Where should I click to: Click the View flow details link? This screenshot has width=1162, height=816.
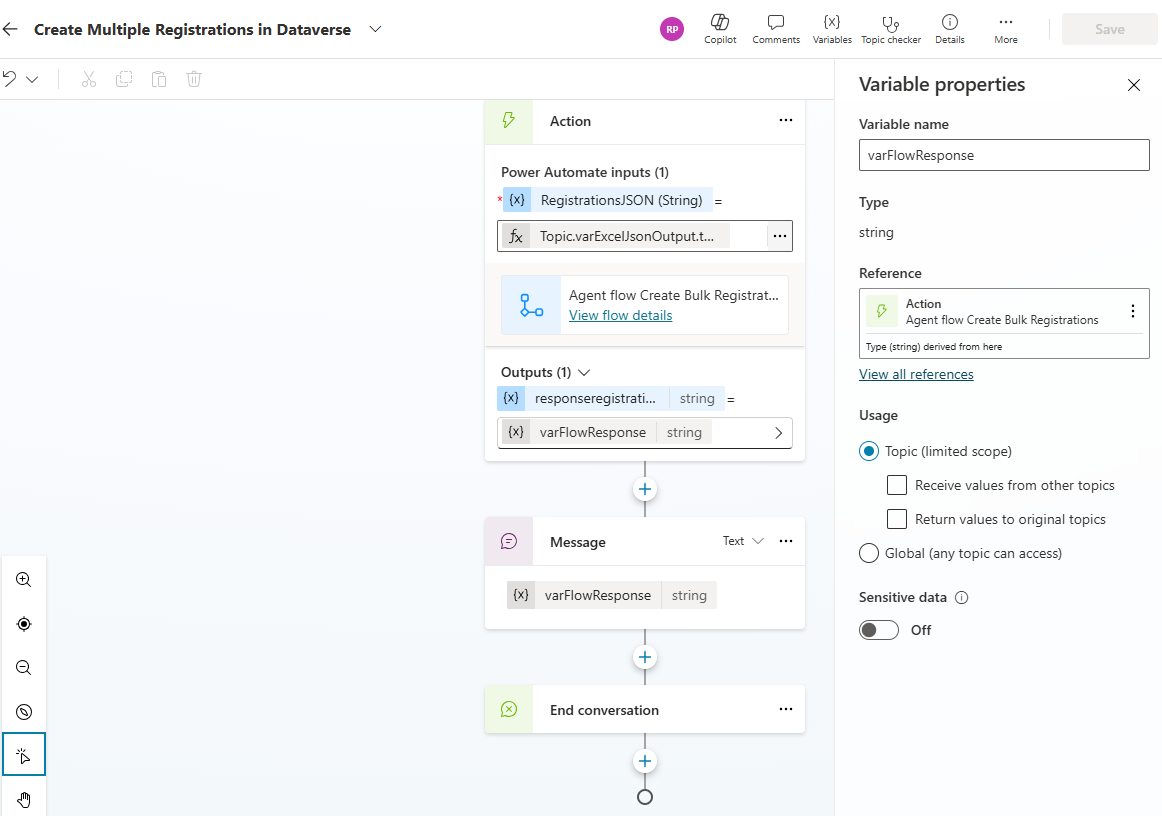[x=620, y=315]
